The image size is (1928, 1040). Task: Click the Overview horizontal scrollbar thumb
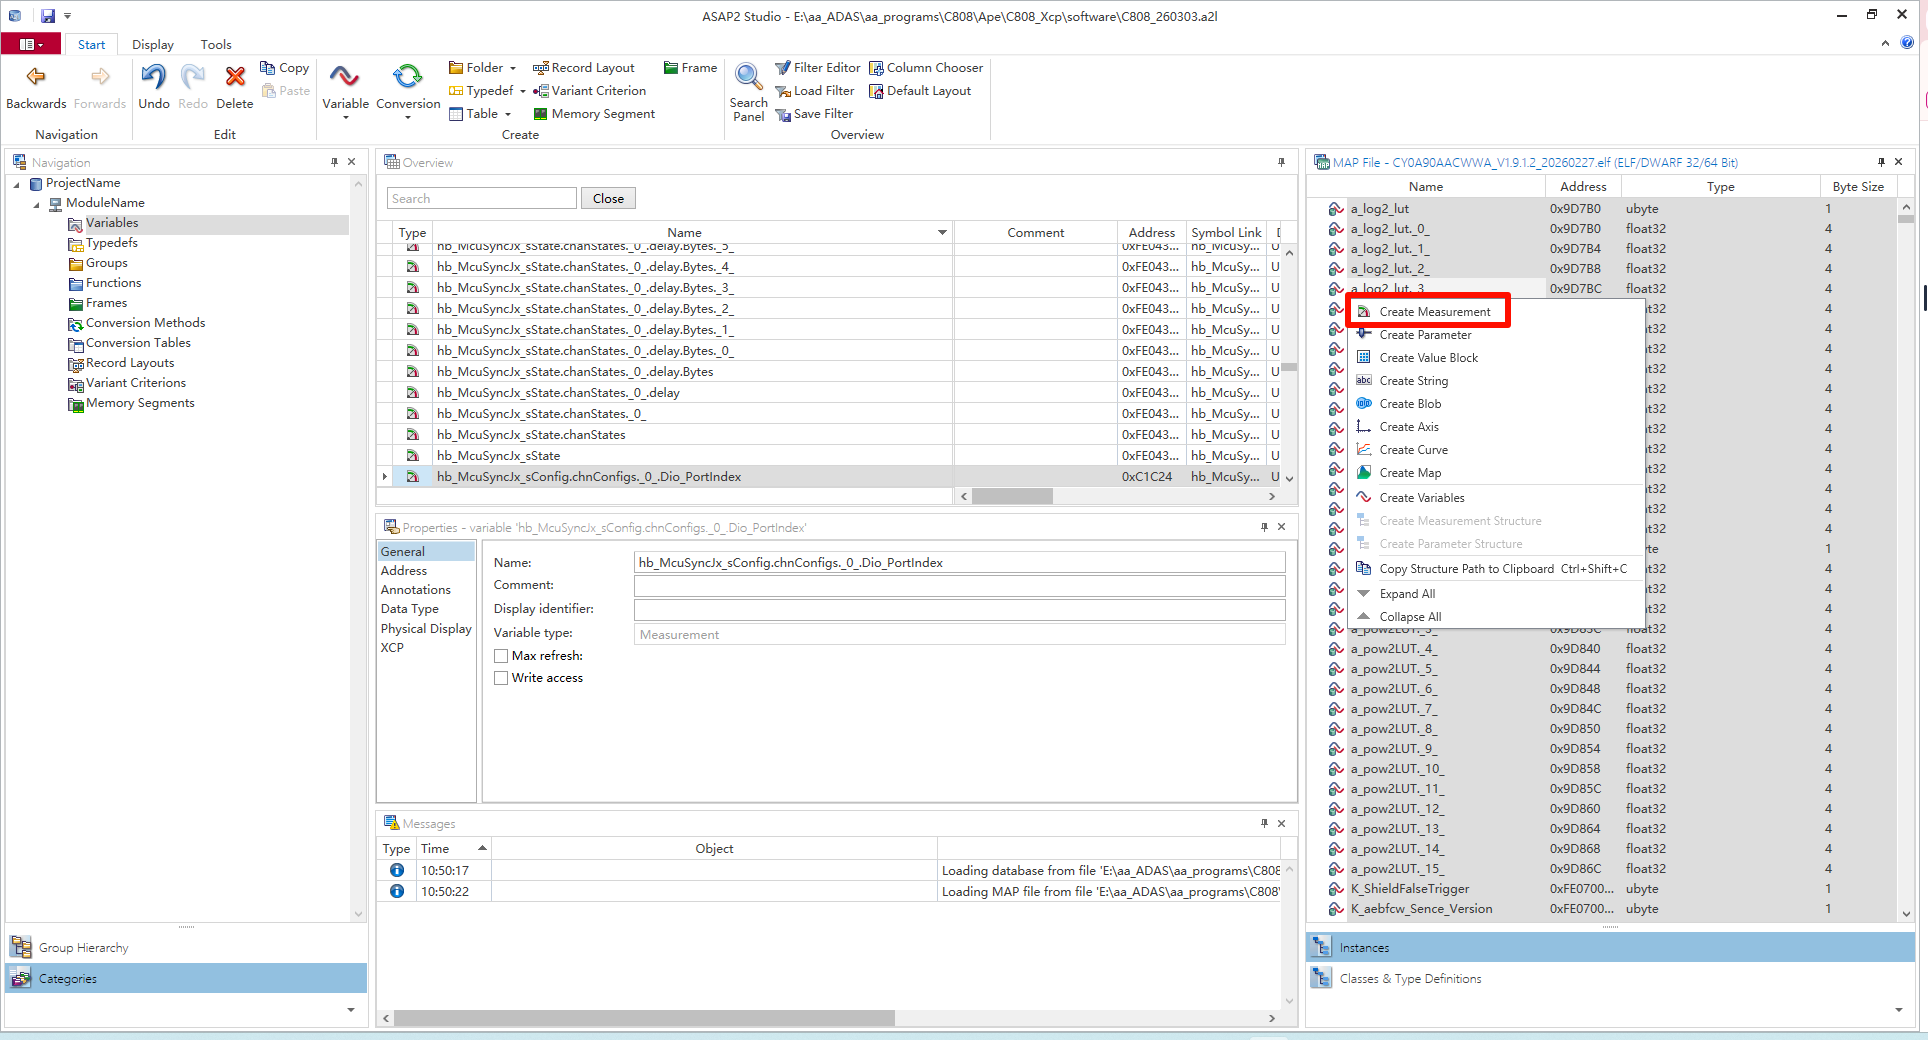(1012, 496)
